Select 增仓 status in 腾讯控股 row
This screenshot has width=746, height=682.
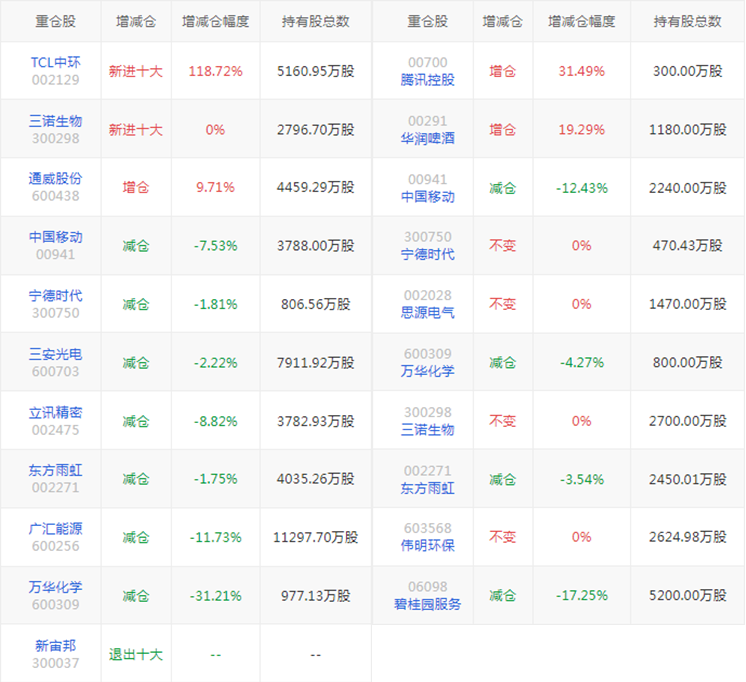[503, 71]
